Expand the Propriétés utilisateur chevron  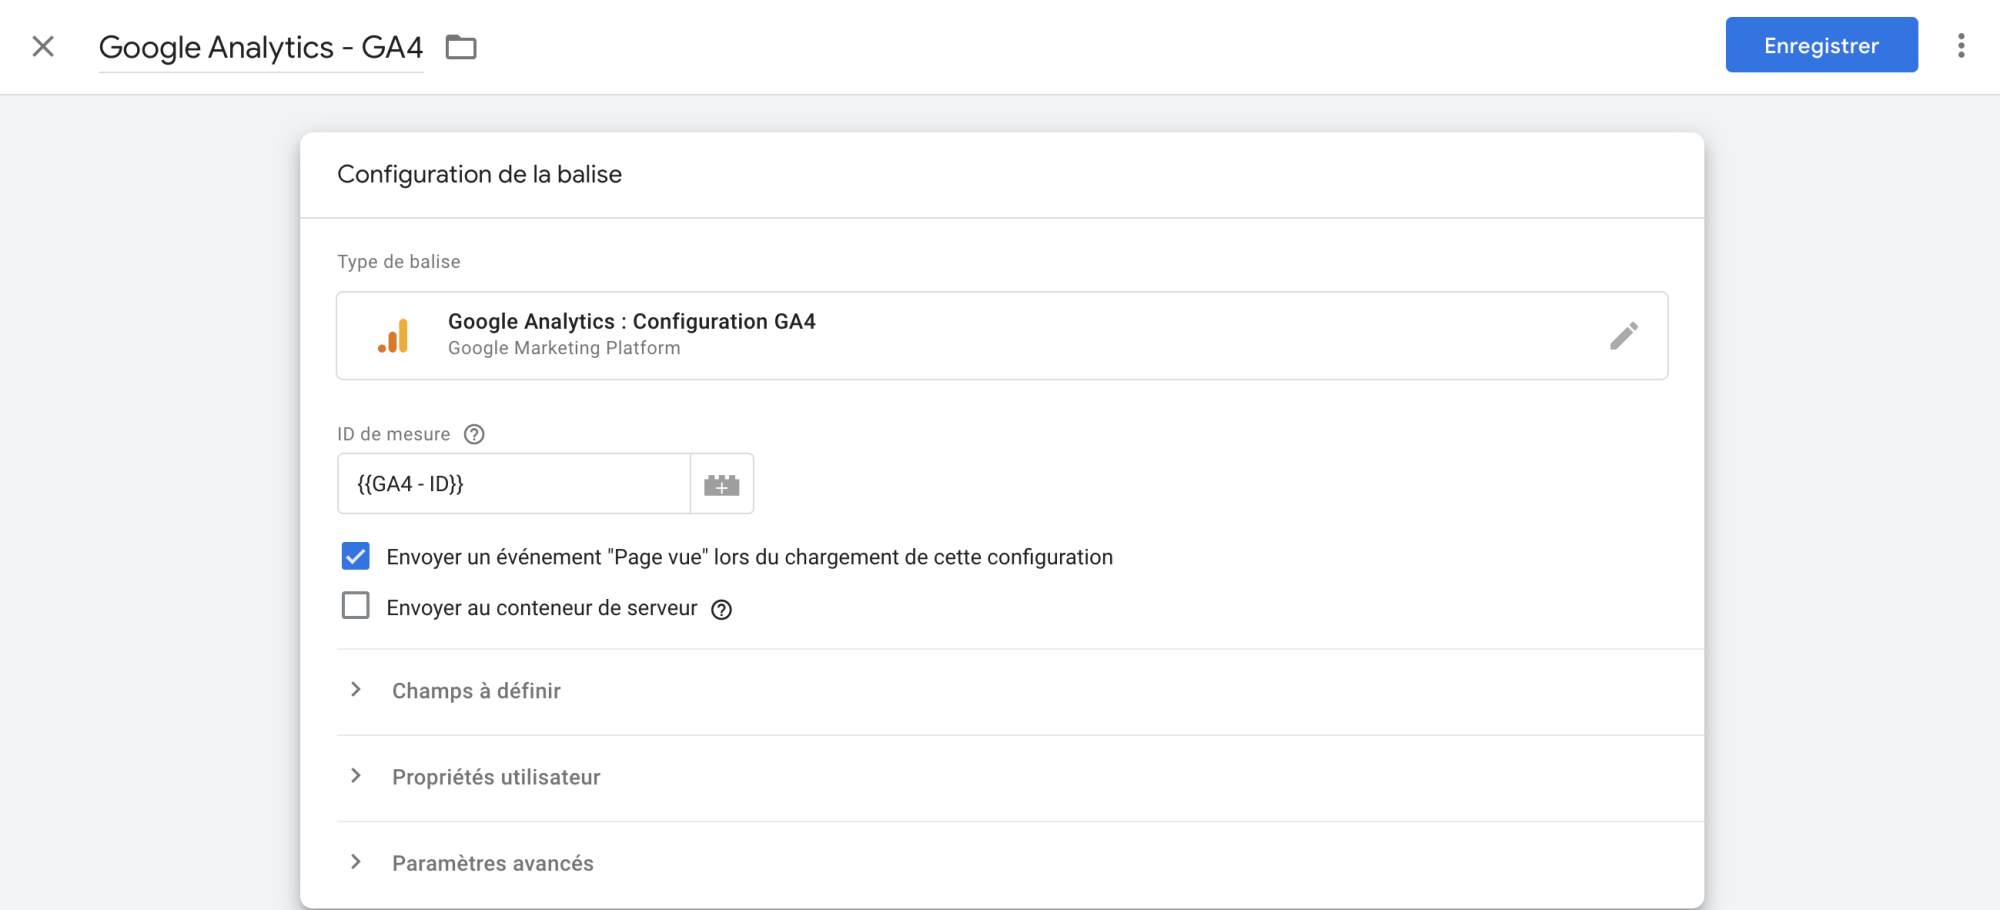(x=356, y=776)
